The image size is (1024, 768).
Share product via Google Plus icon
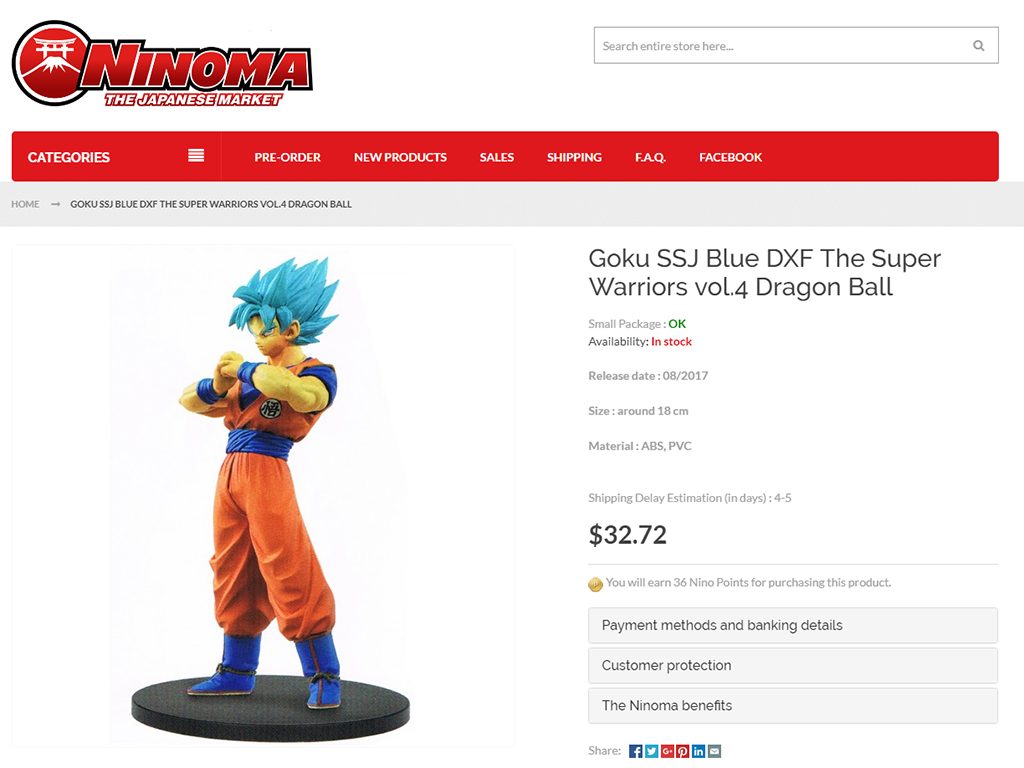coord(667,751)
